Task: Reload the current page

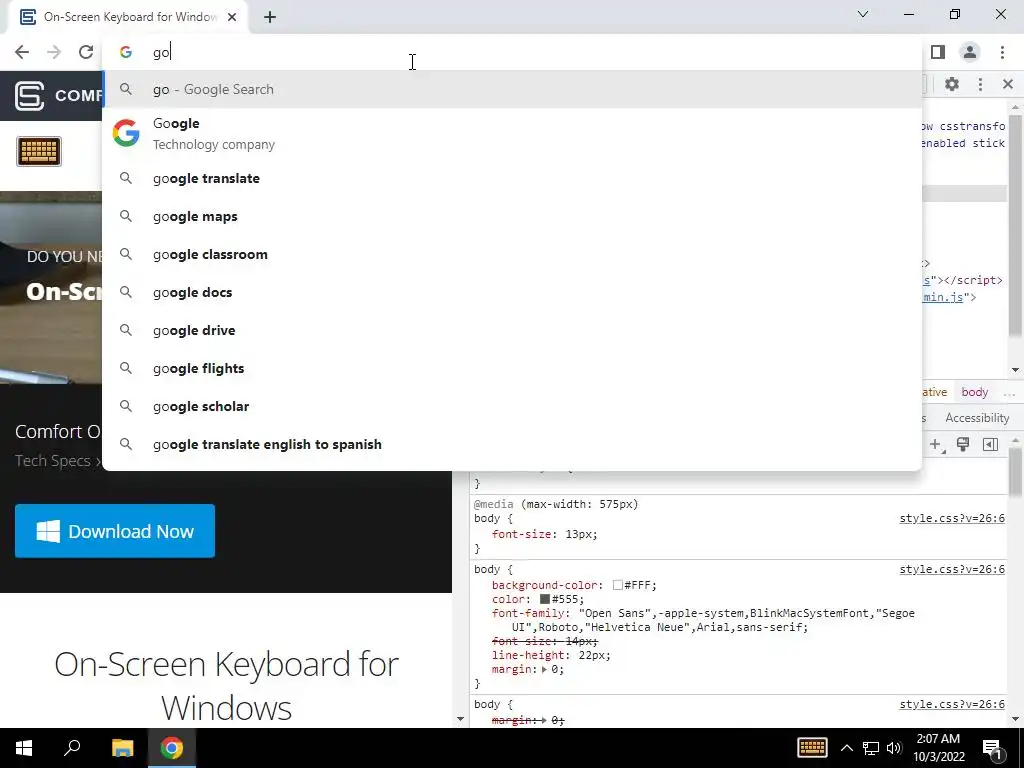Action: (x=86, y=52)
